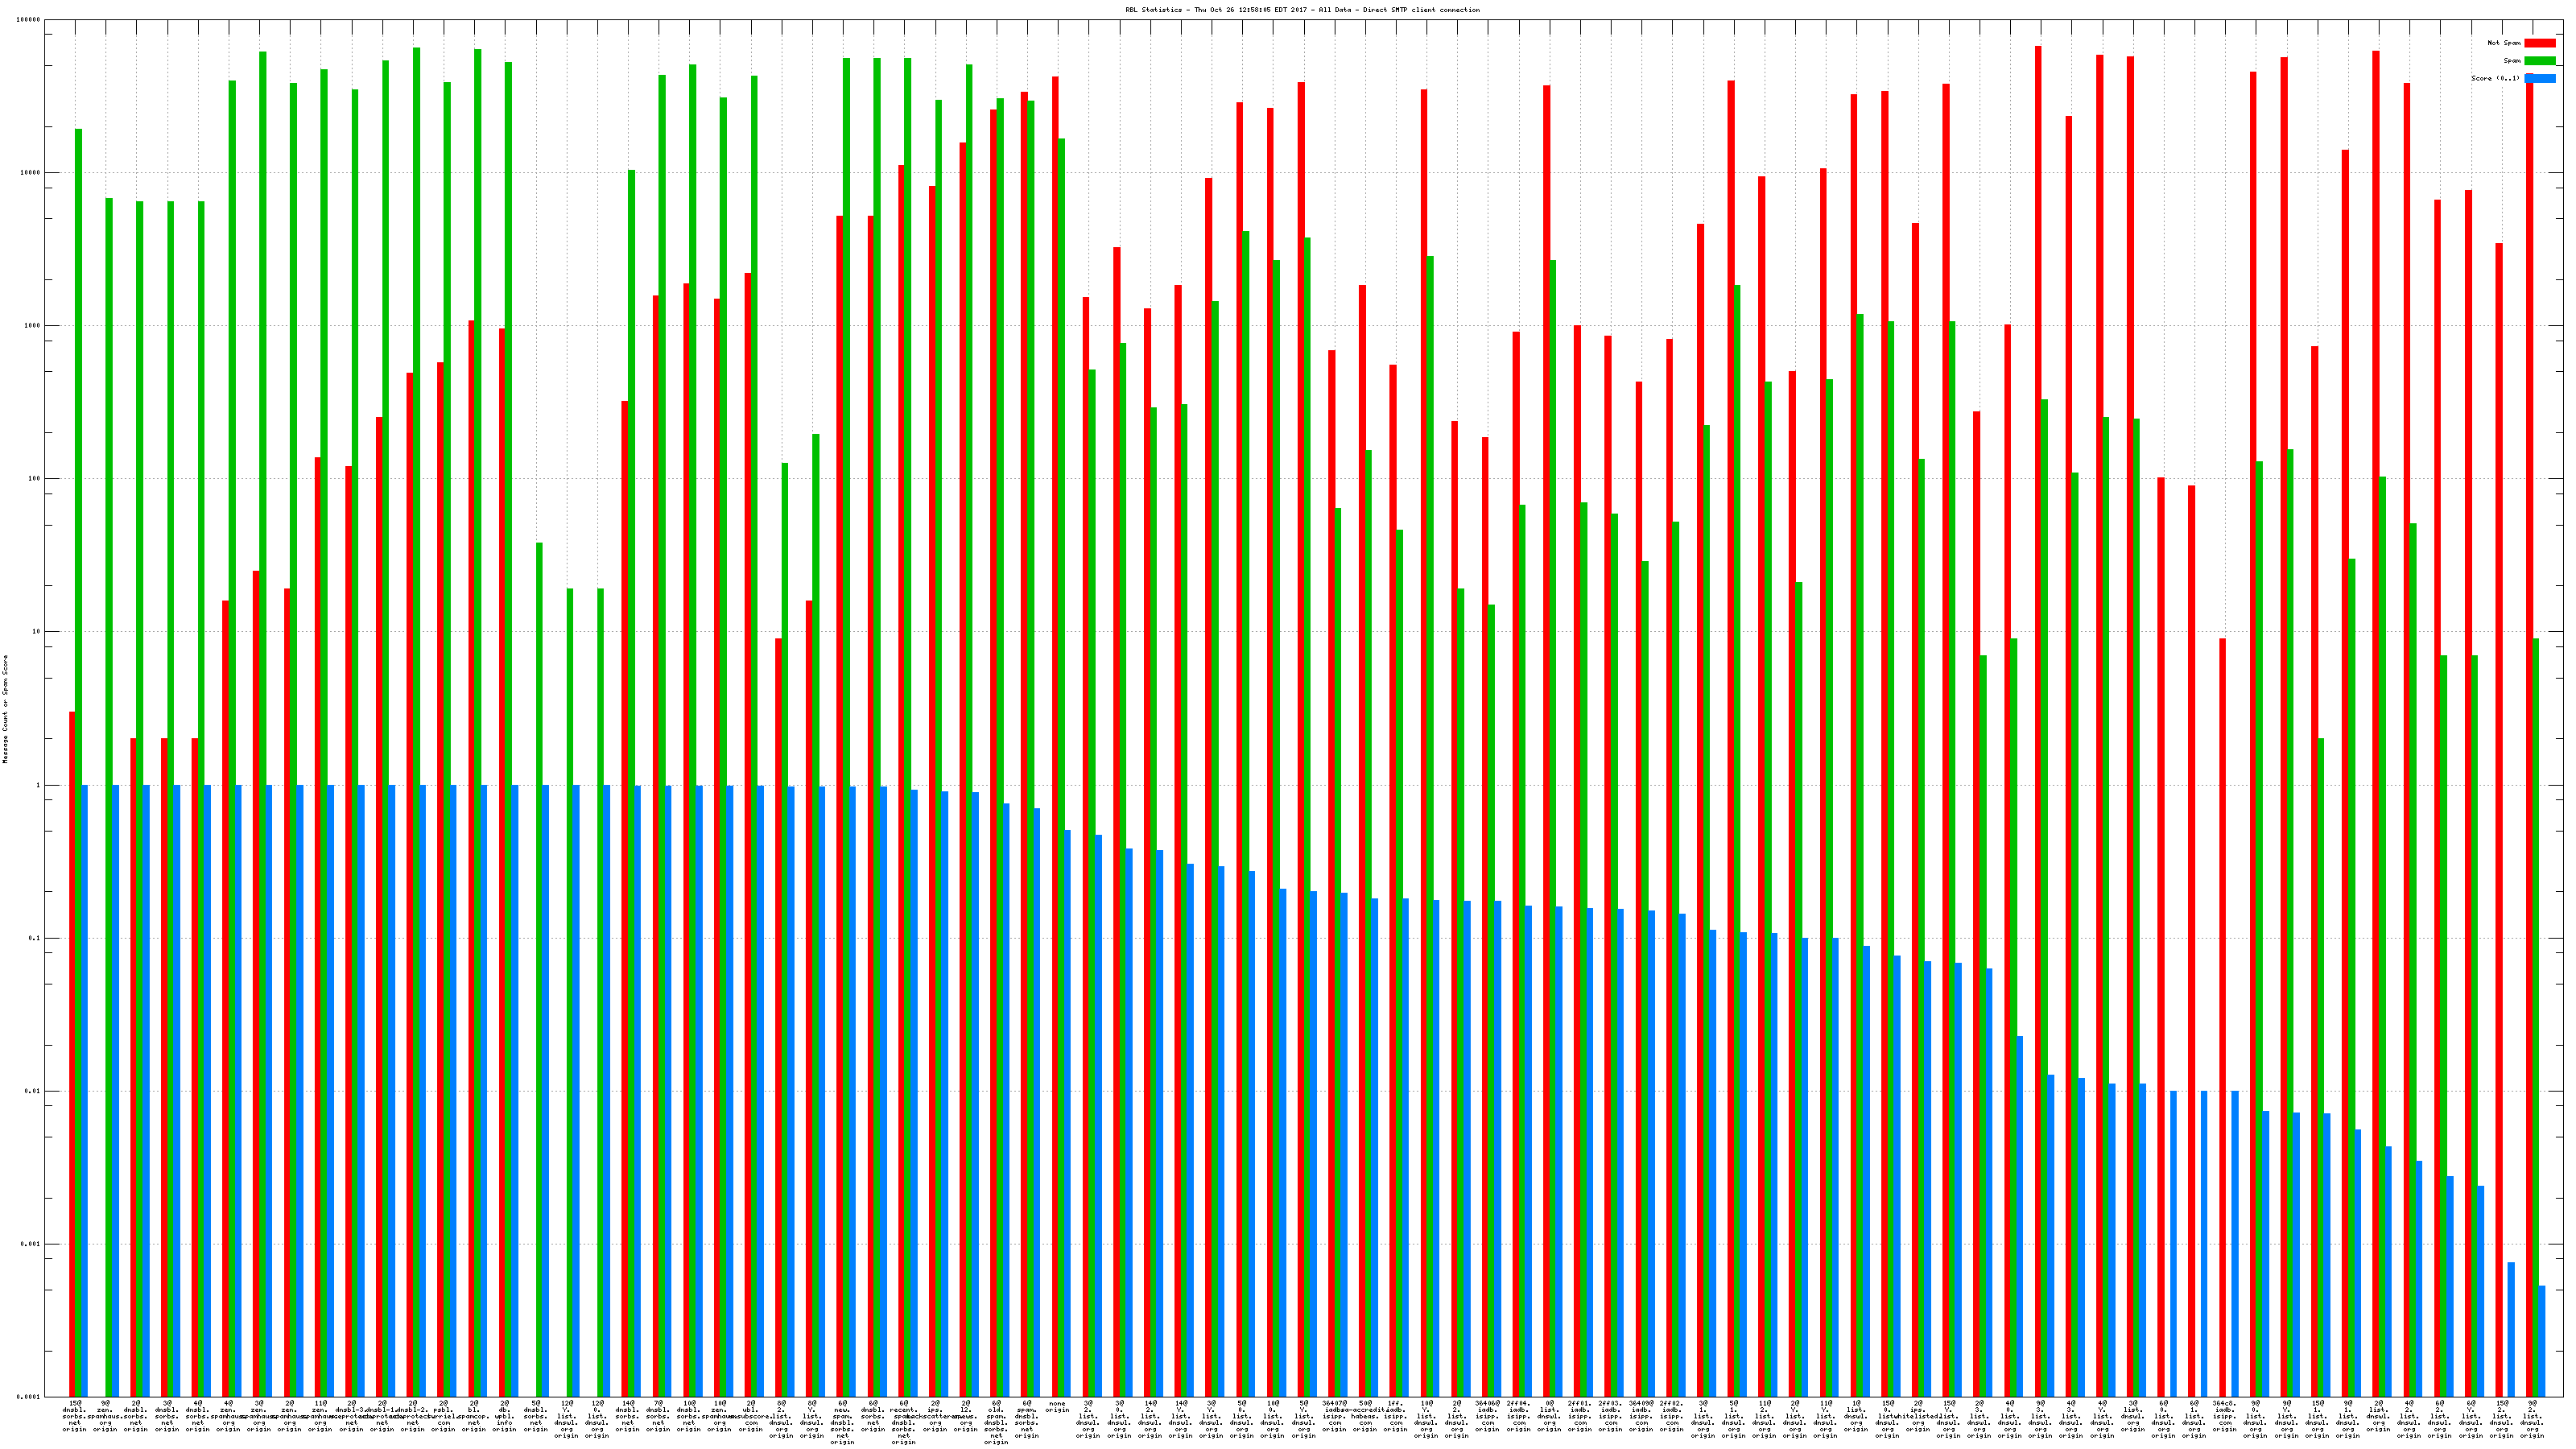
Task: Click the psbl.surriel.com x-axis label
Action: point(443,1416)
